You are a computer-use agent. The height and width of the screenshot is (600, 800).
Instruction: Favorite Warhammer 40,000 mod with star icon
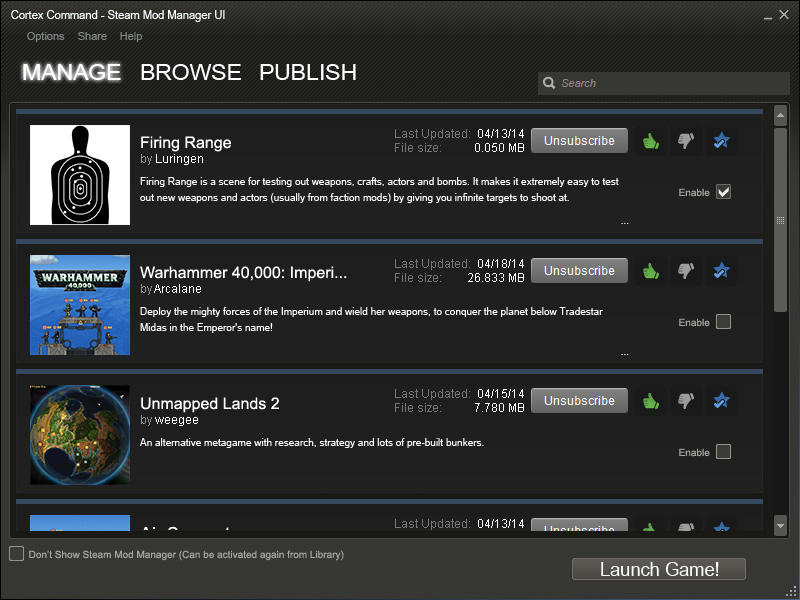(721, 271)
